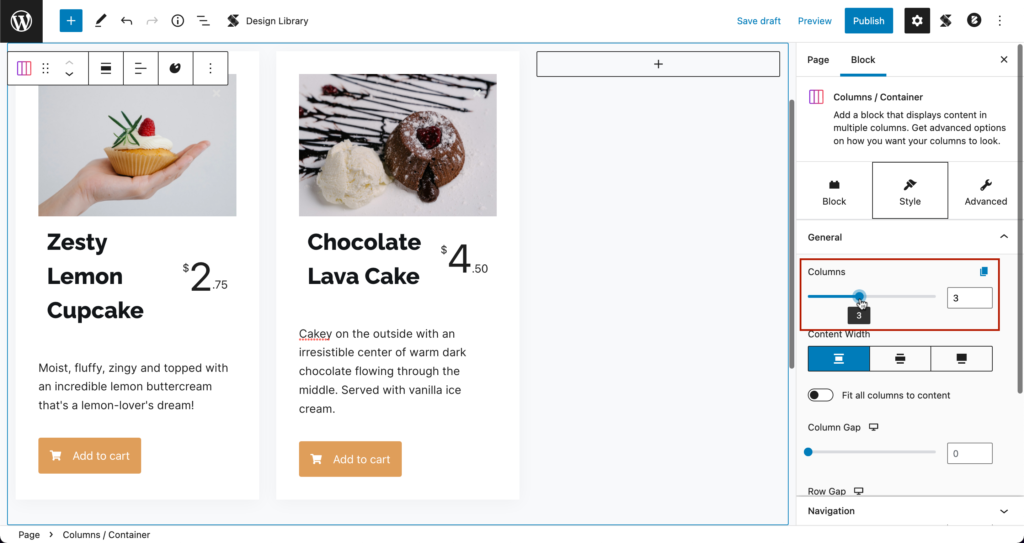Select the third Content Width option
This screenshot has height=543, width=1024.
click(x=961, y=359)
